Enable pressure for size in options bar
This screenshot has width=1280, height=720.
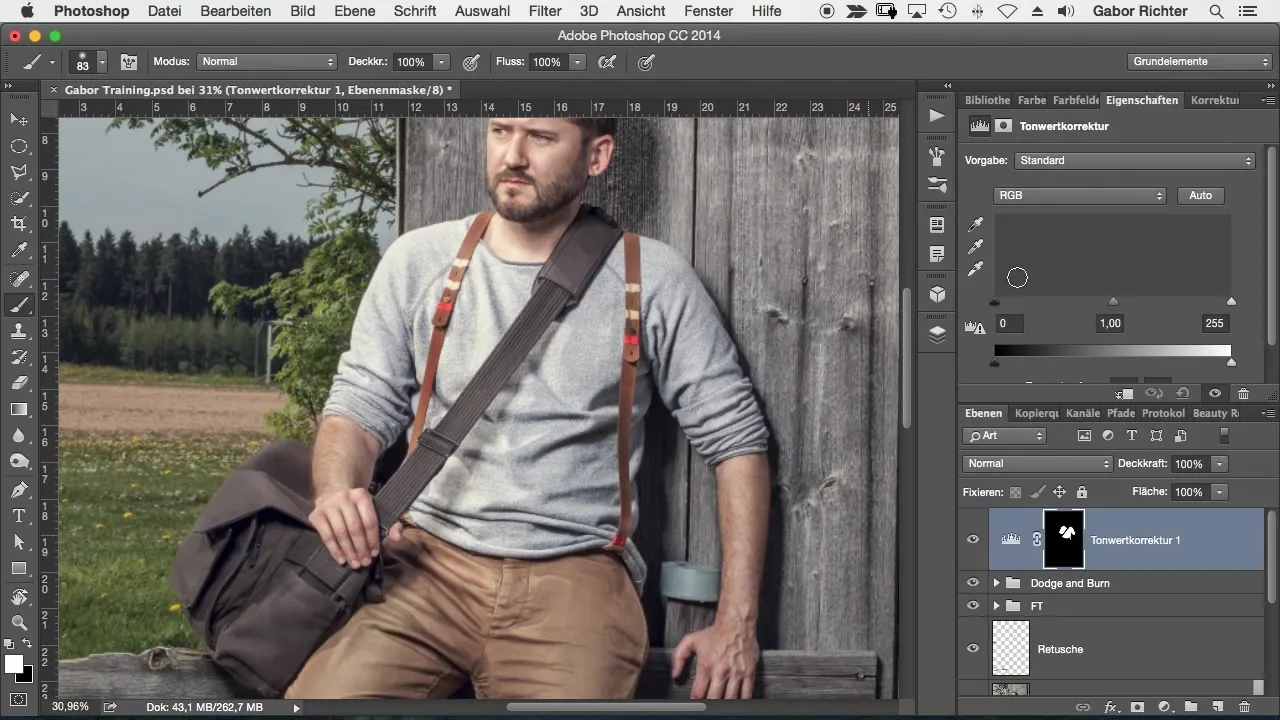[x=646, y=62]
